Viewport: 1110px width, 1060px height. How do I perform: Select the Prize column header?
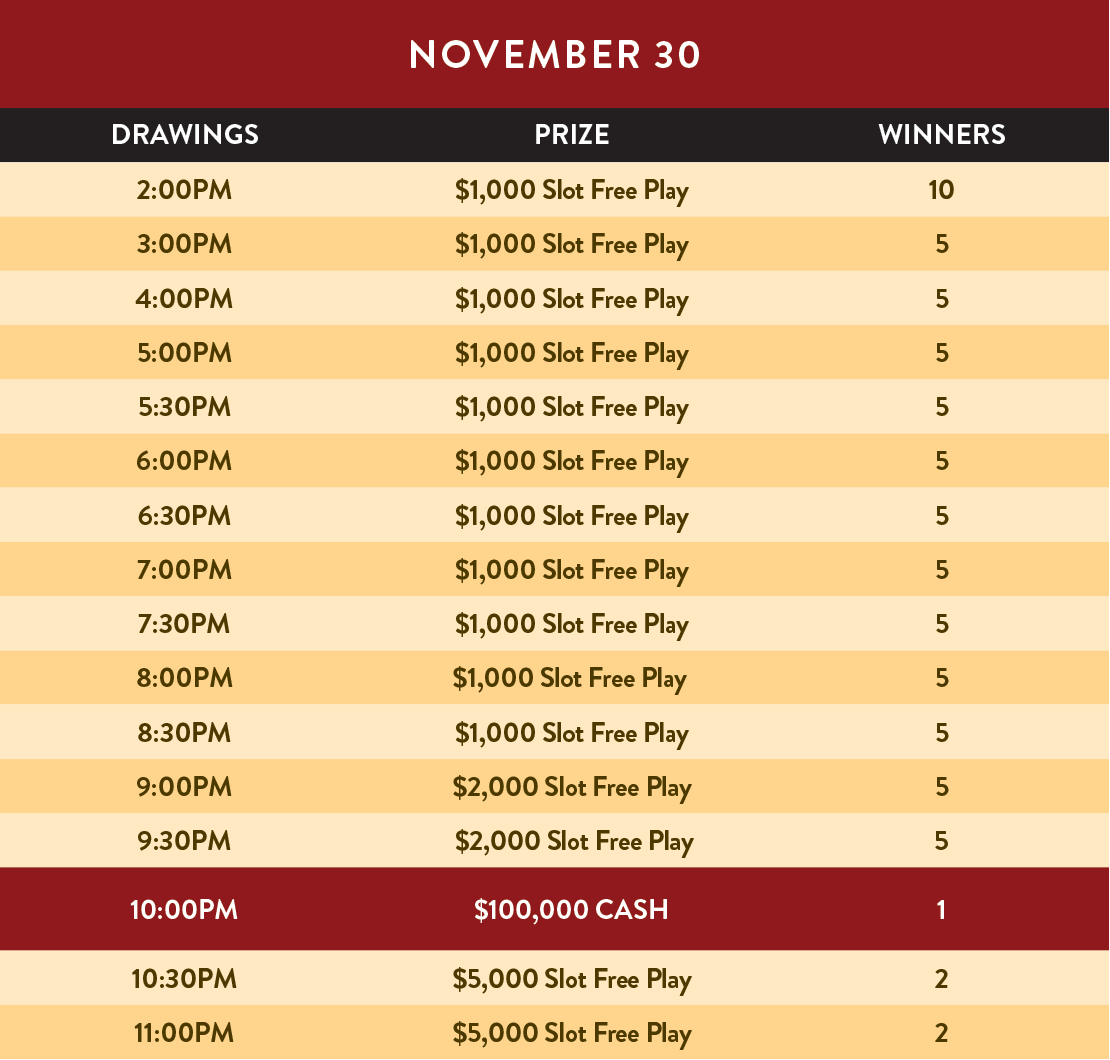571,135
